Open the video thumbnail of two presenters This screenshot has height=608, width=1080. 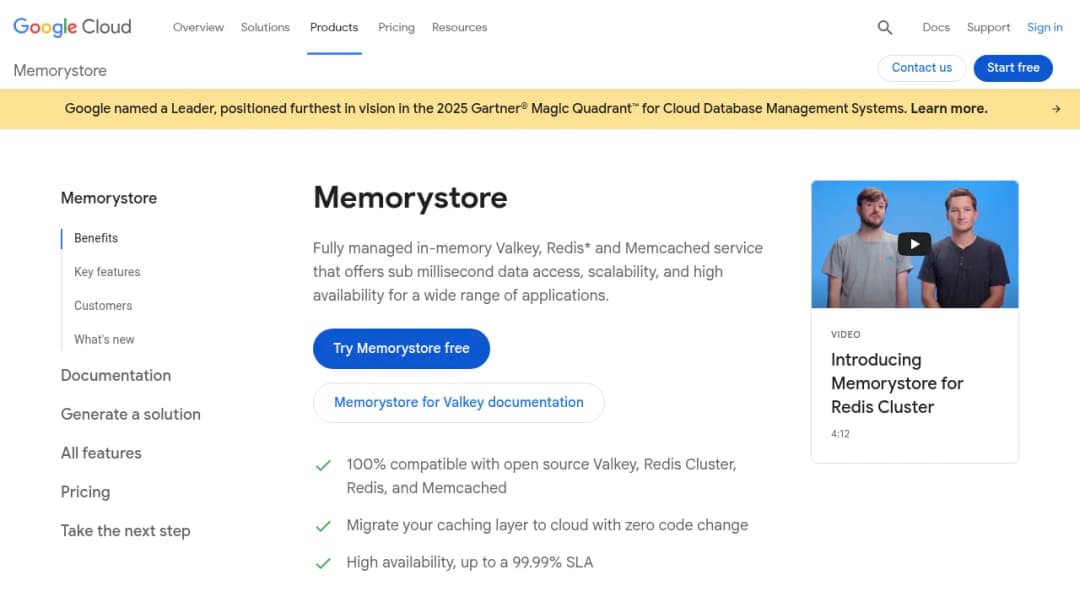tap(914, 244)
